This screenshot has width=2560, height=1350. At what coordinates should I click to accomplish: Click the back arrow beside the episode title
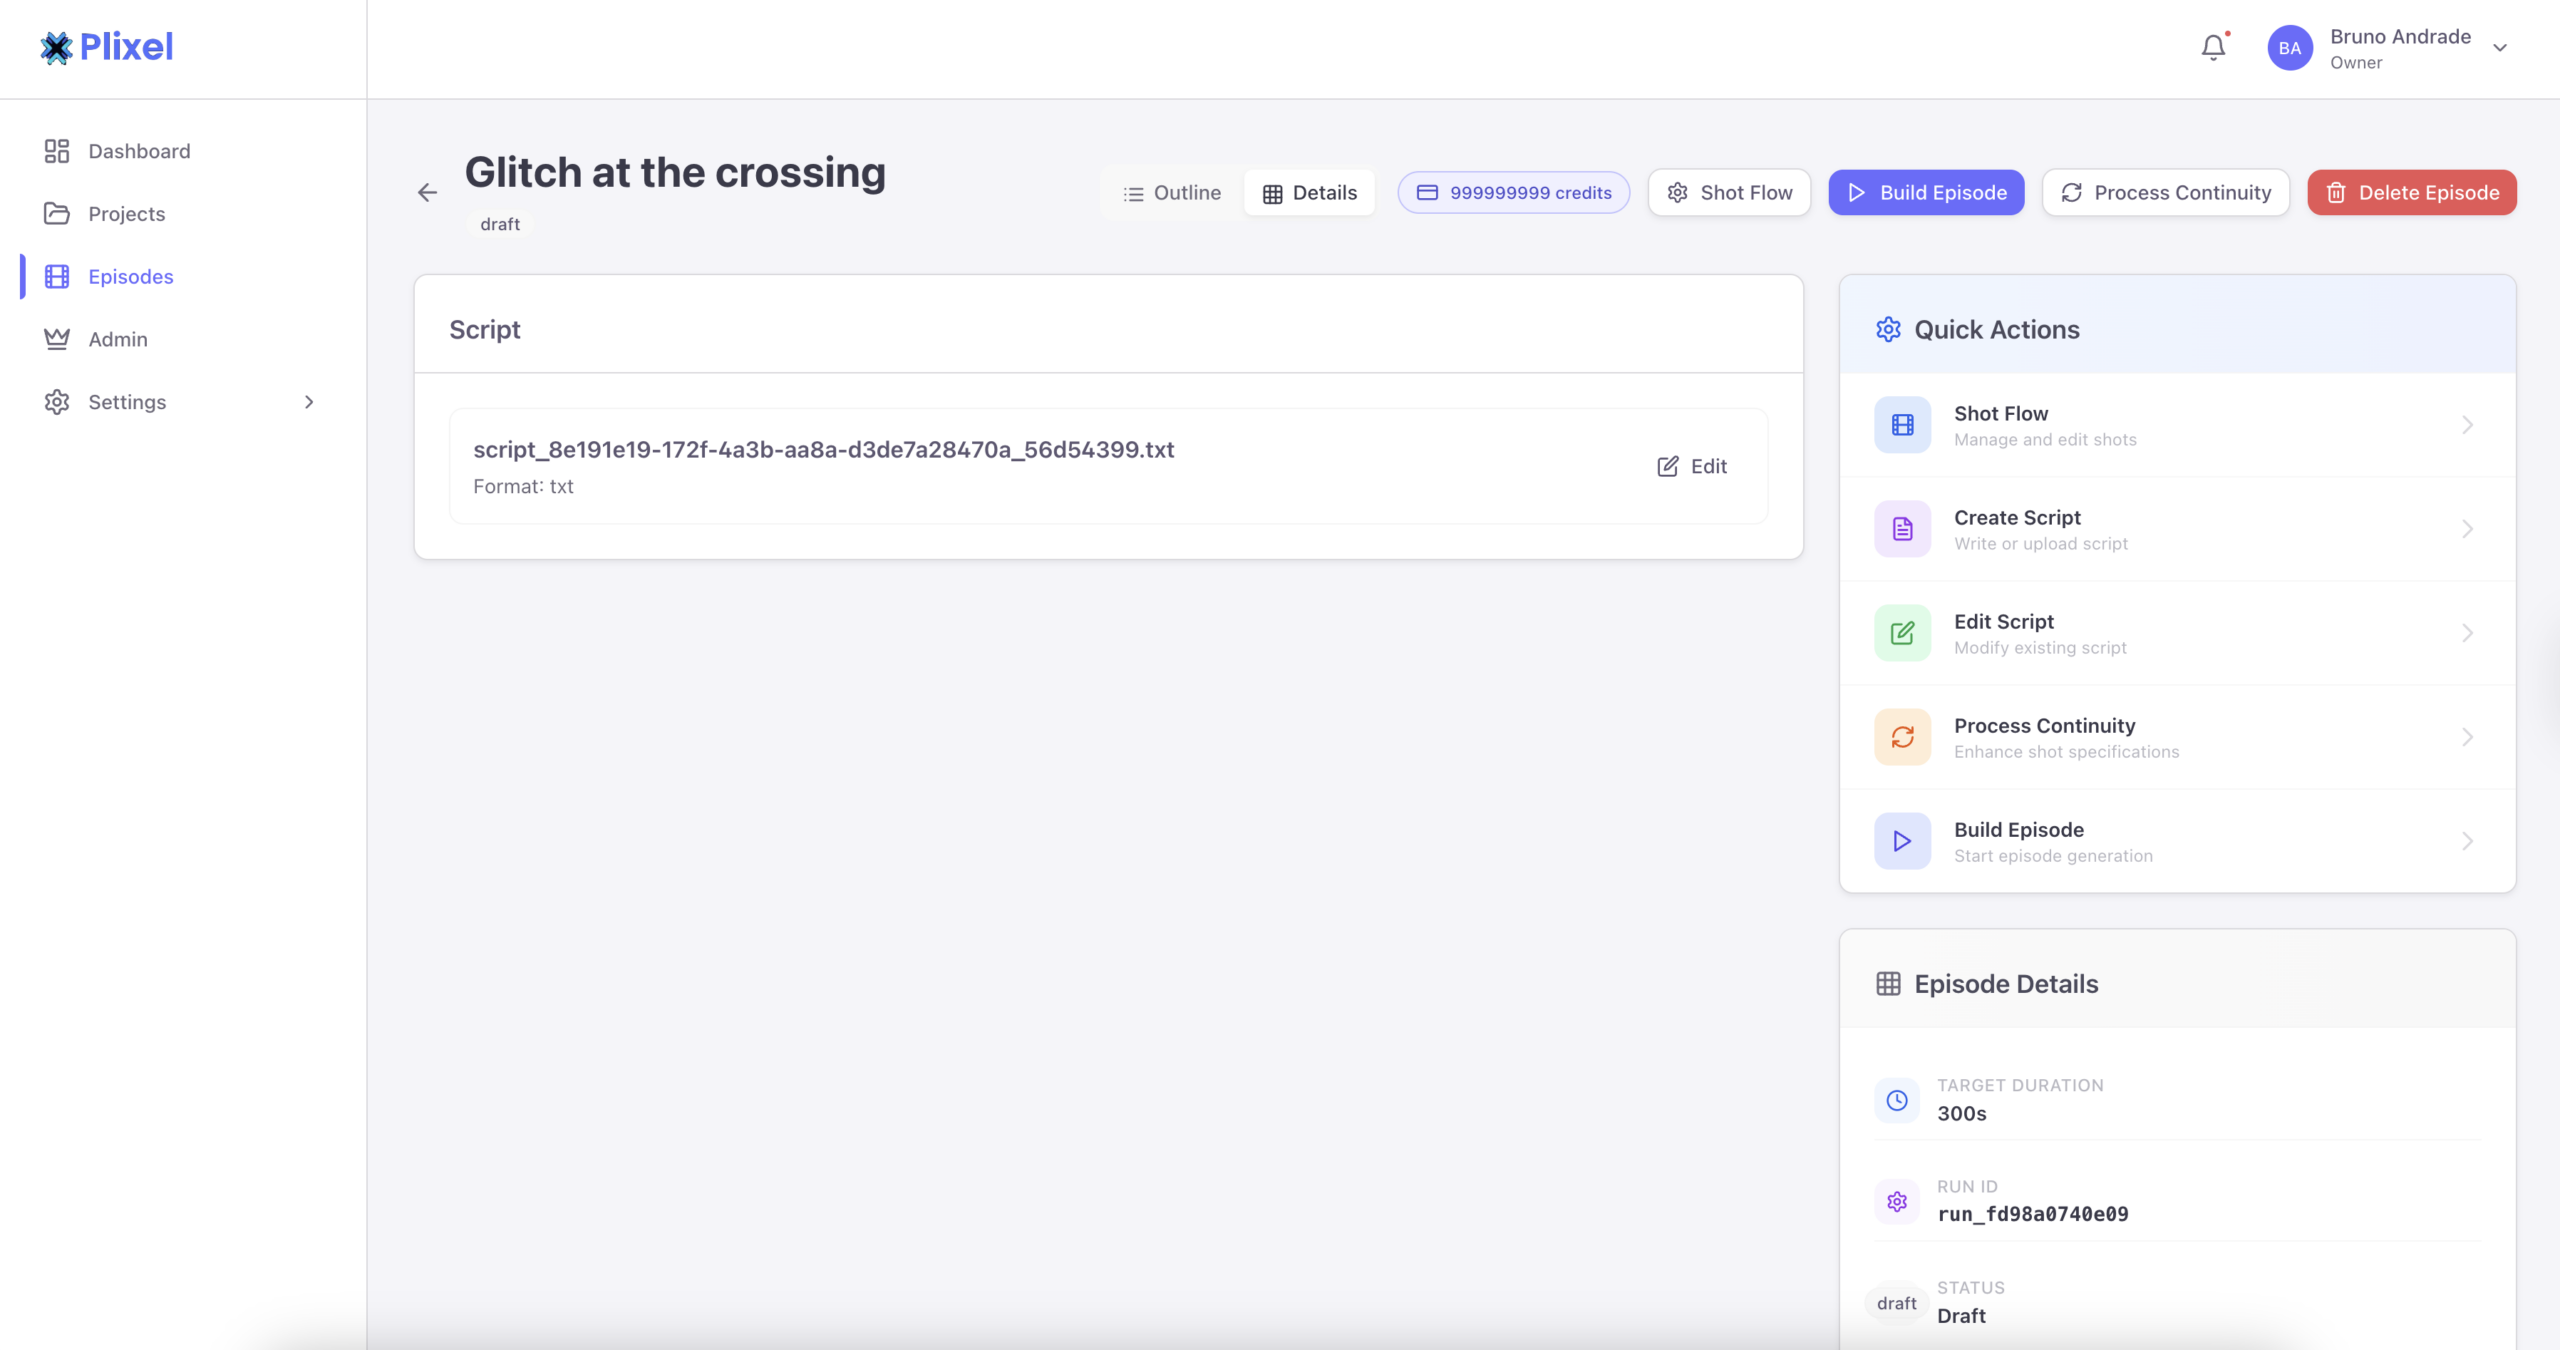click(427, 193)
